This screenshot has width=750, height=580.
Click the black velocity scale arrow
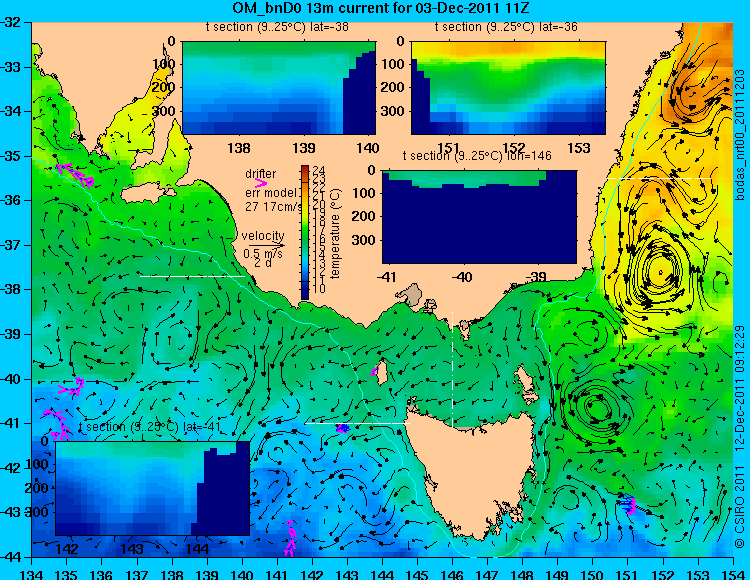266,246
